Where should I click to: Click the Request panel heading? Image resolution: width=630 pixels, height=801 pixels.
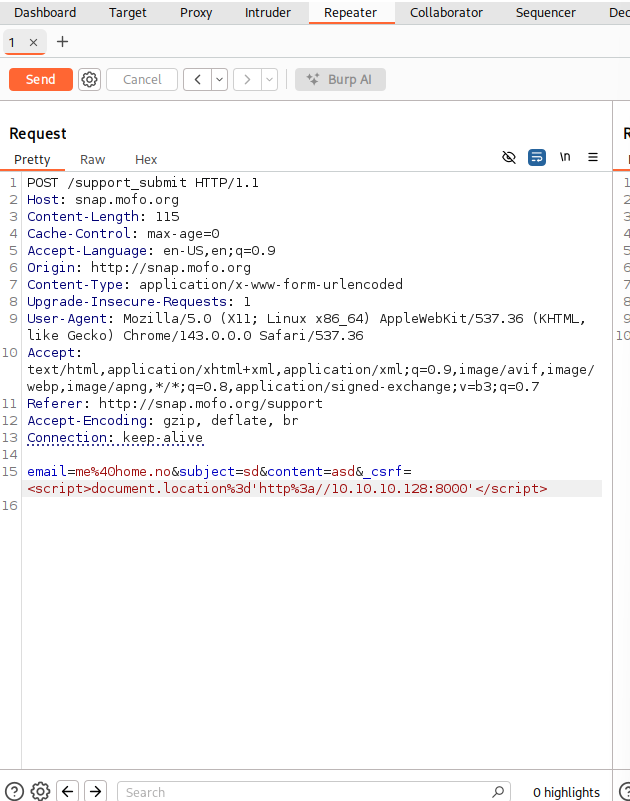pyautogui.click(x=38, y=133)
